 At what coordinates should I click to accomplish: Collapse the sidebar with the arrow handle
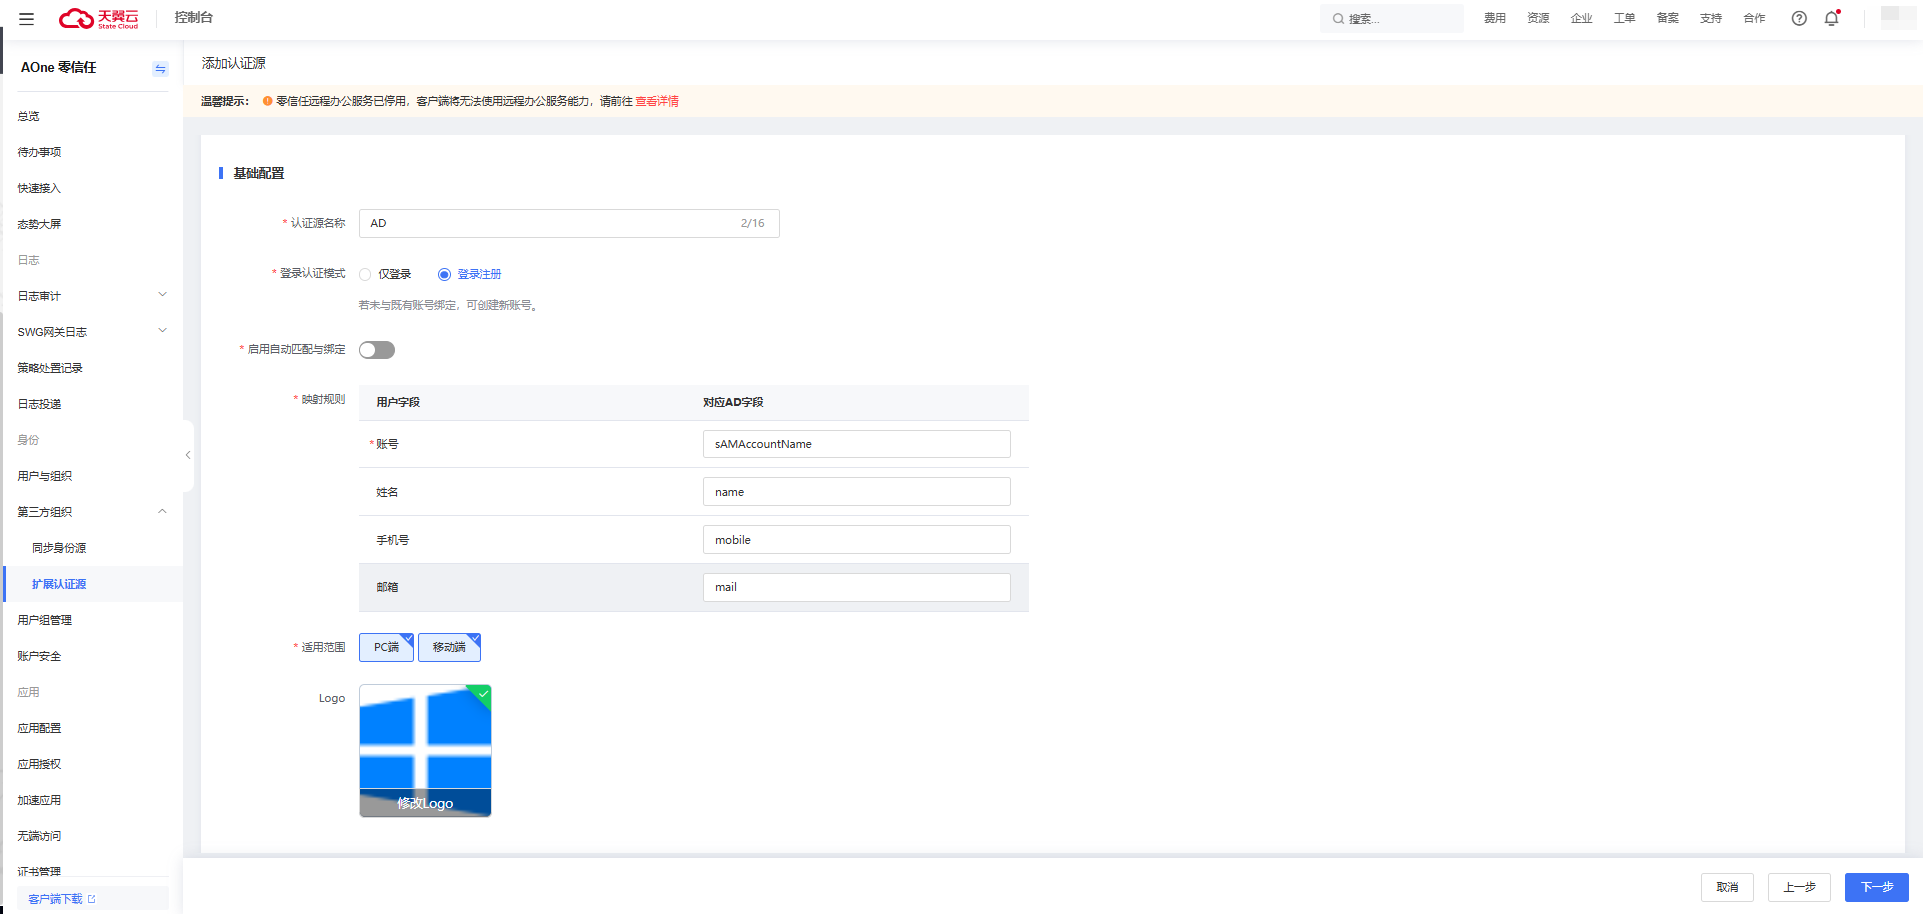tap(188, 455)
